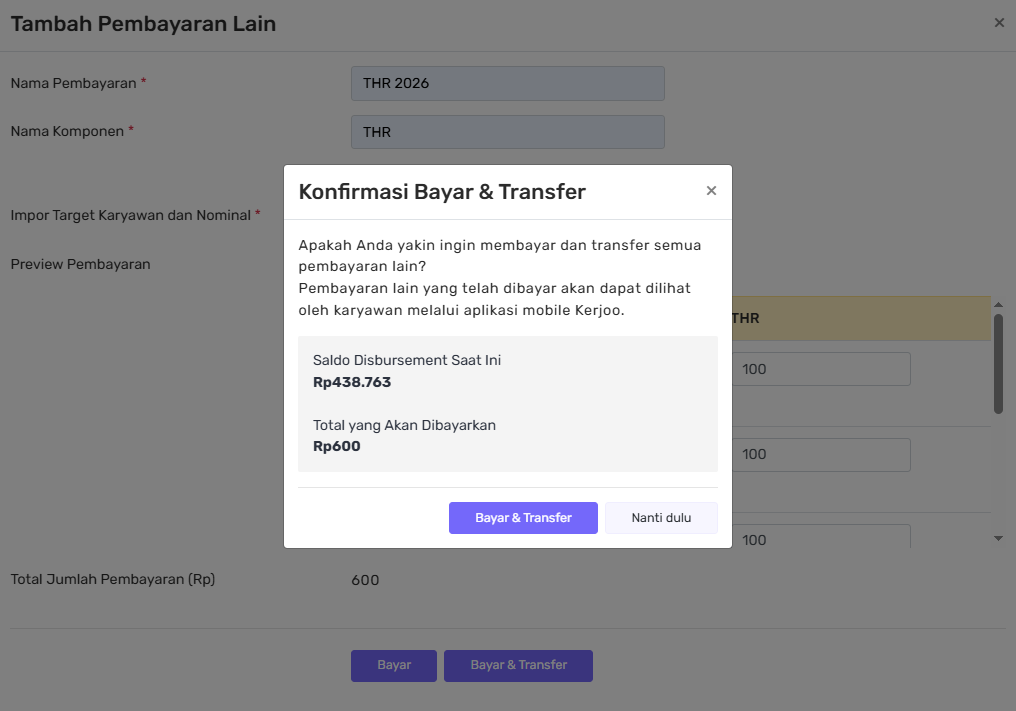The image size is (1016, 711).
Task: Confirm with Bayar & Transfer in dialog
Action: coord(523,518)
